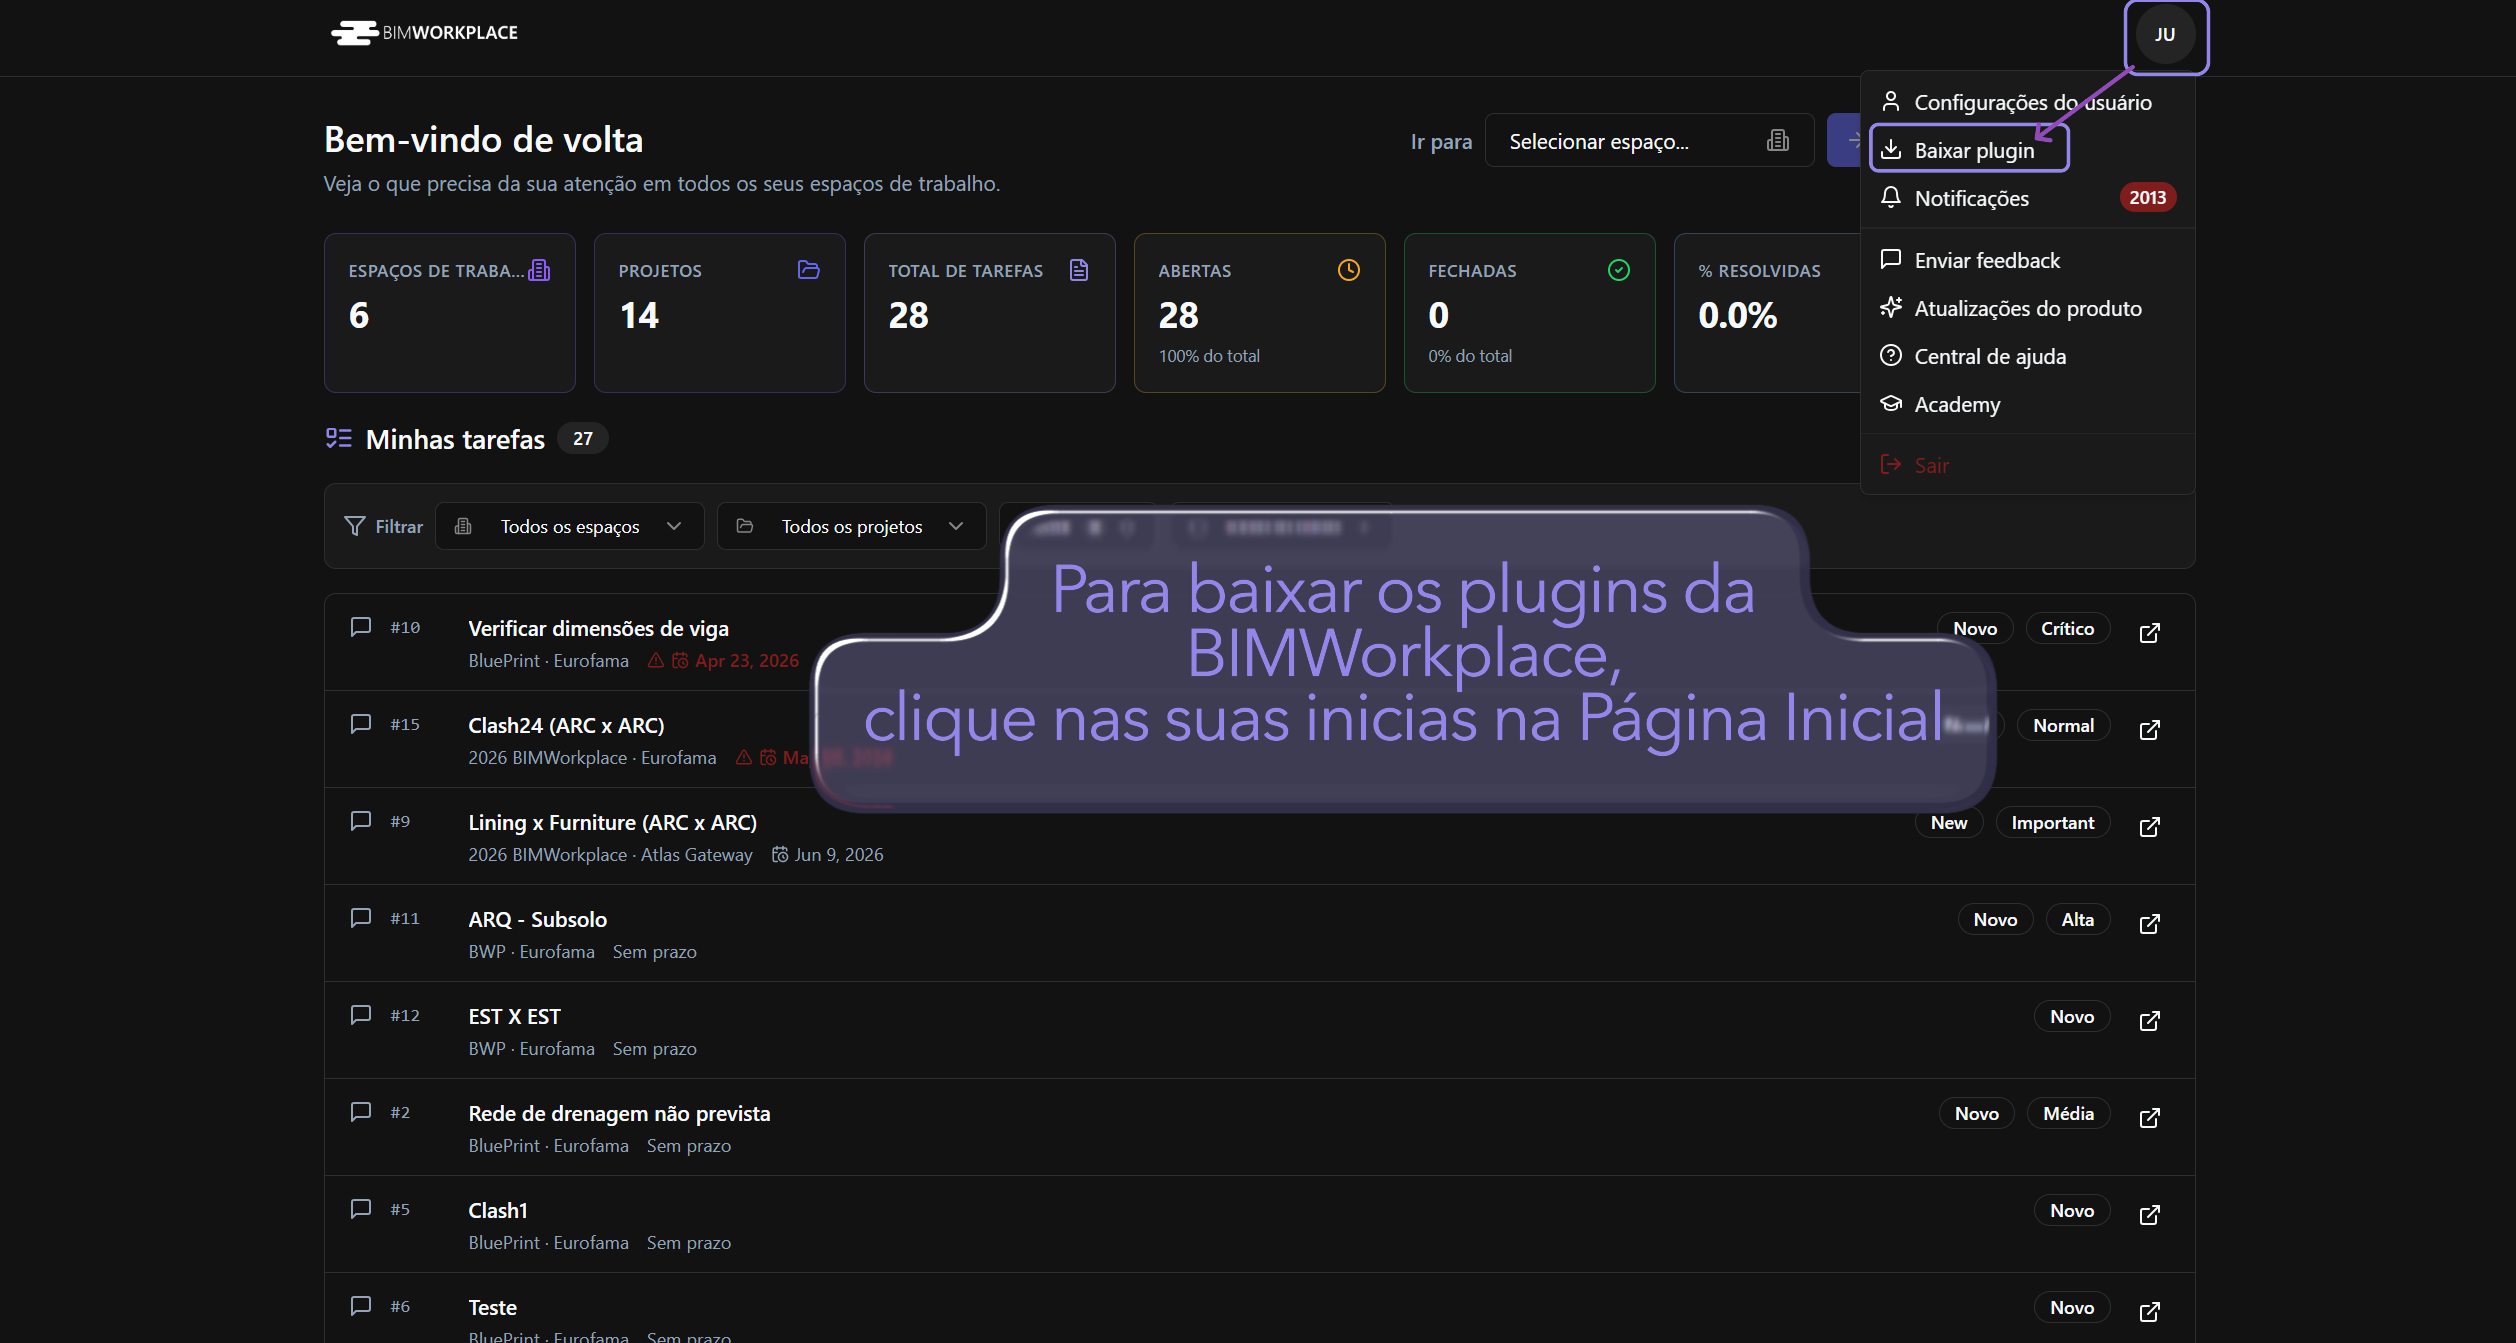Click Sair to log out

[2026, 465]
